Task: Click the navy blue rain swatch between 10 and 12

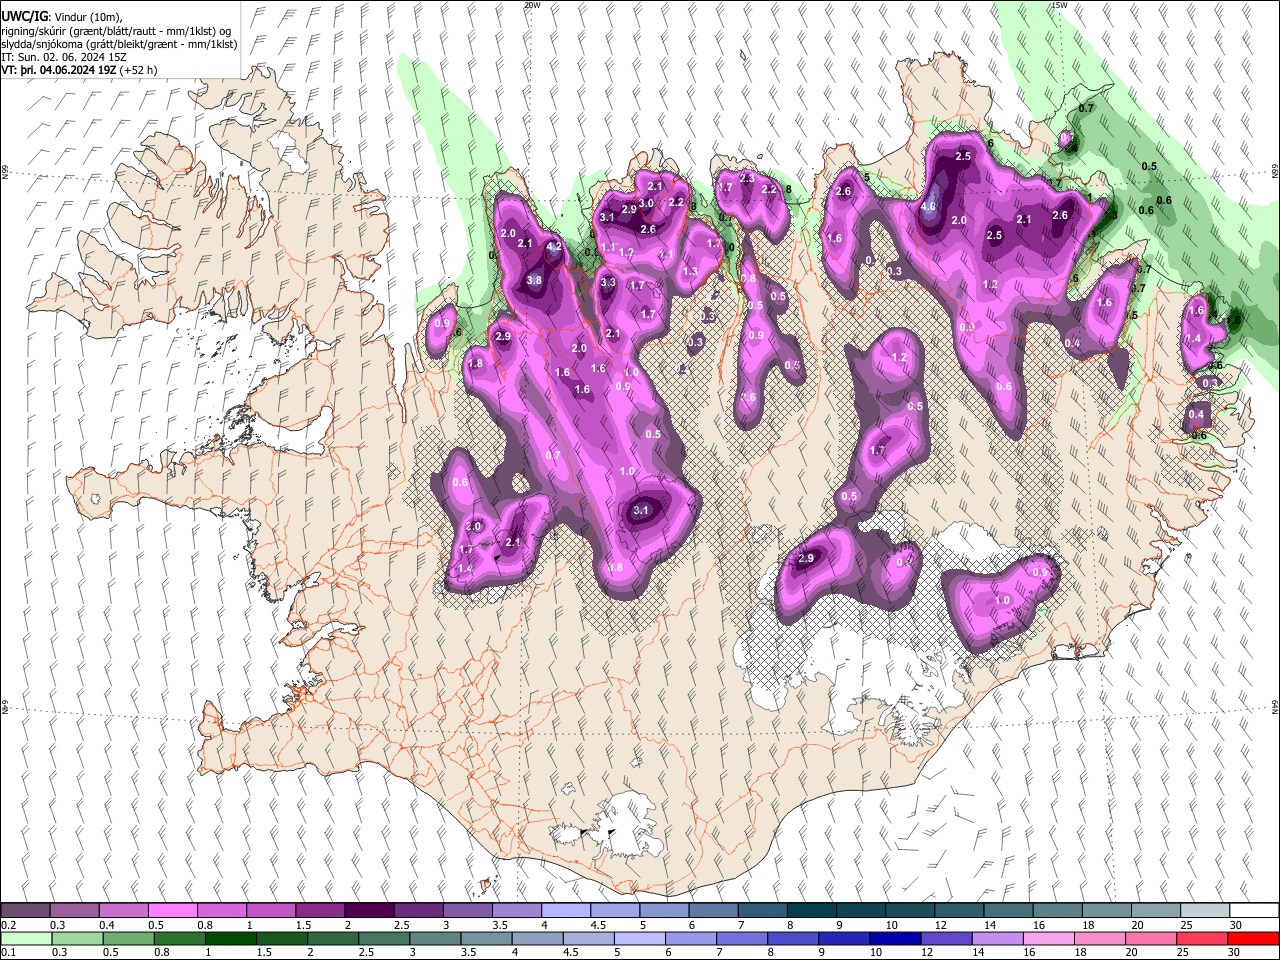Action: click(895, 938)
